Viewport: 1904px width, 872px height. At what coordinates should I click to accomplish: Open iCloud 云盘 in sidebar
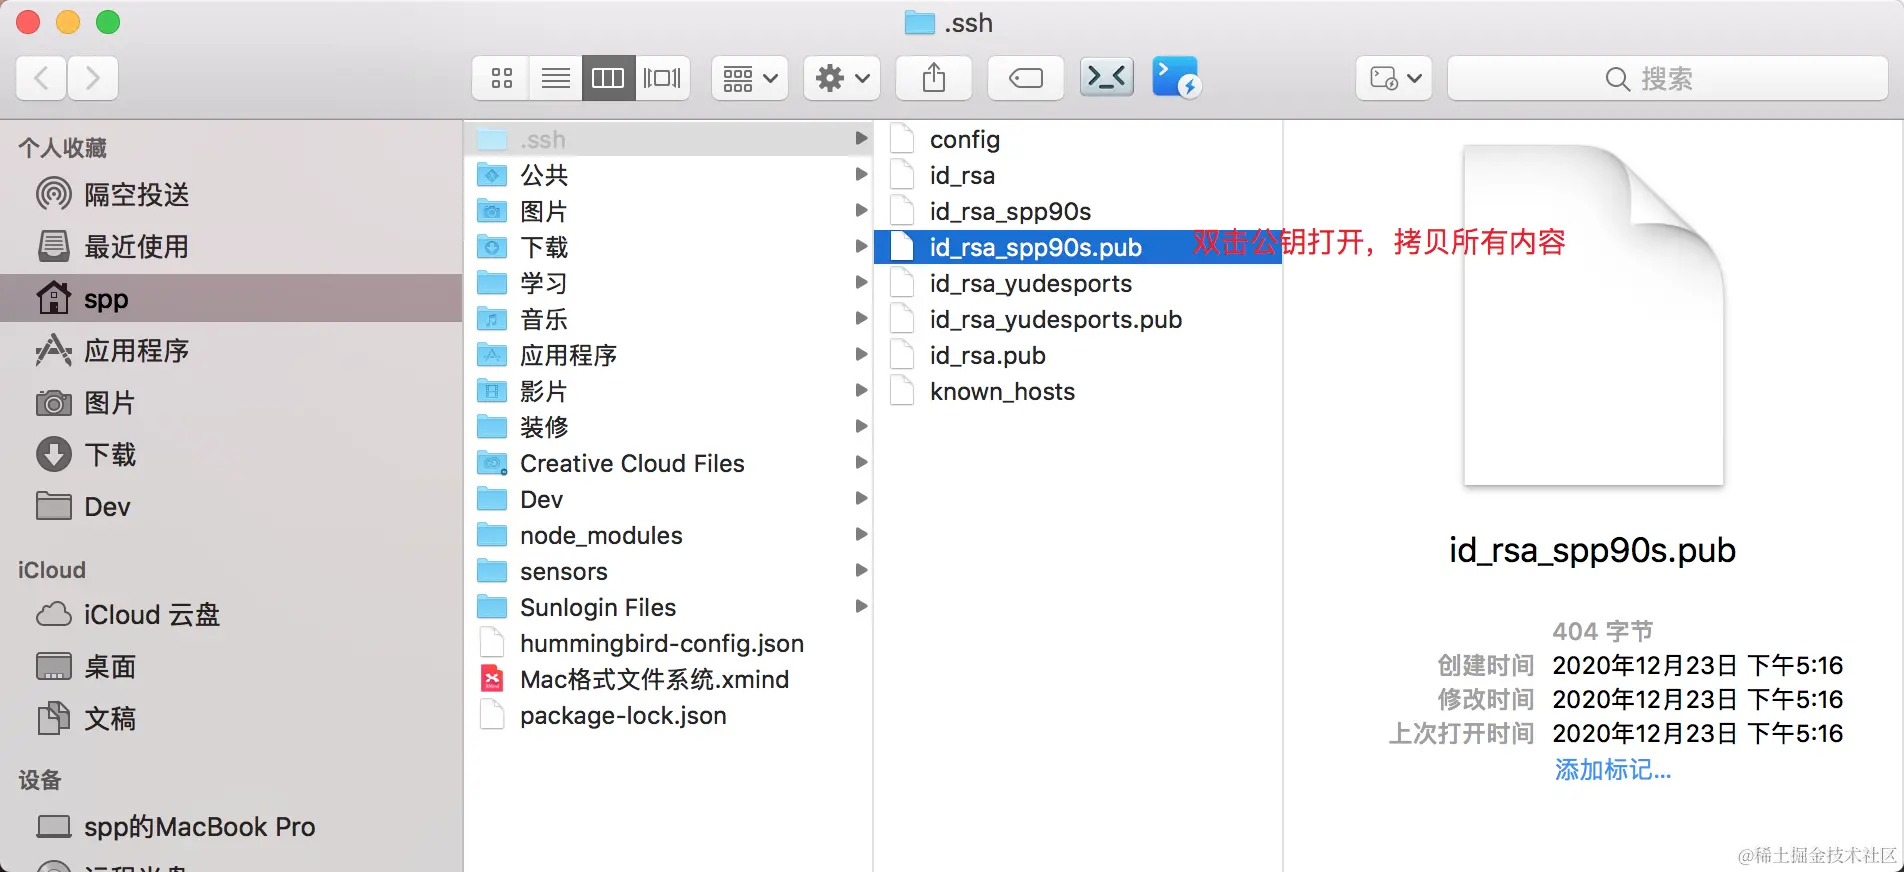pyautogui.click(x=231, y=614)
